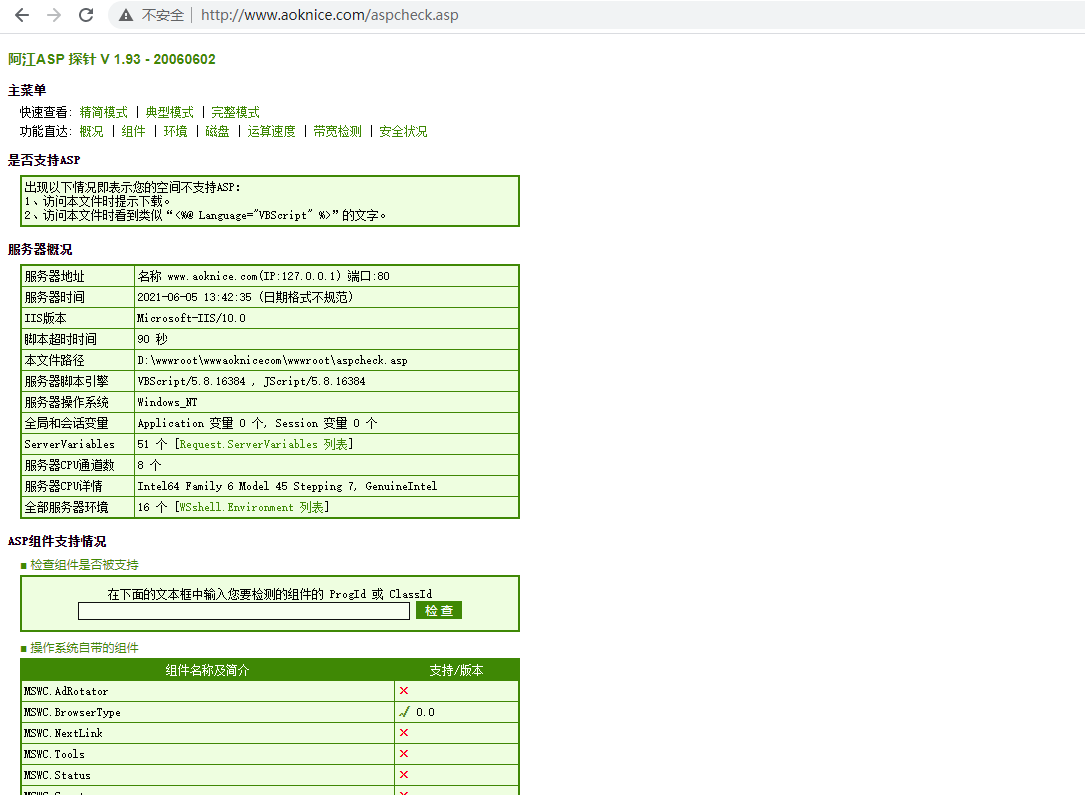Jump to the 概况 section
Viewport: 1085px width, 795px height.
coord(91,131)
